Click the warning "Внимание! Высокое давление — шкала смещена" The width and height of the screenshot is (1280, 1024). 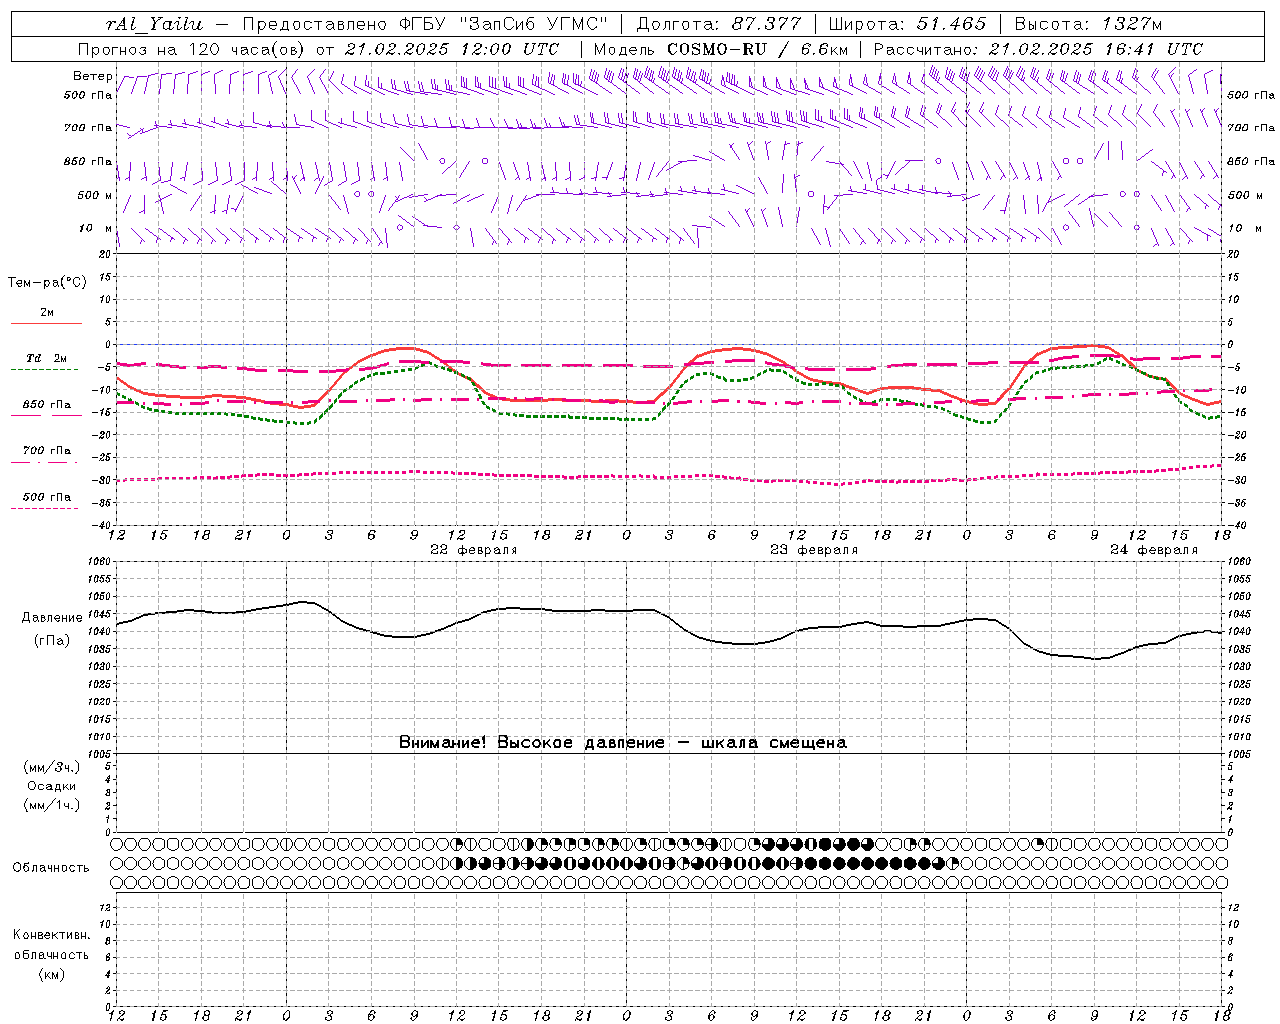[622, 742]
